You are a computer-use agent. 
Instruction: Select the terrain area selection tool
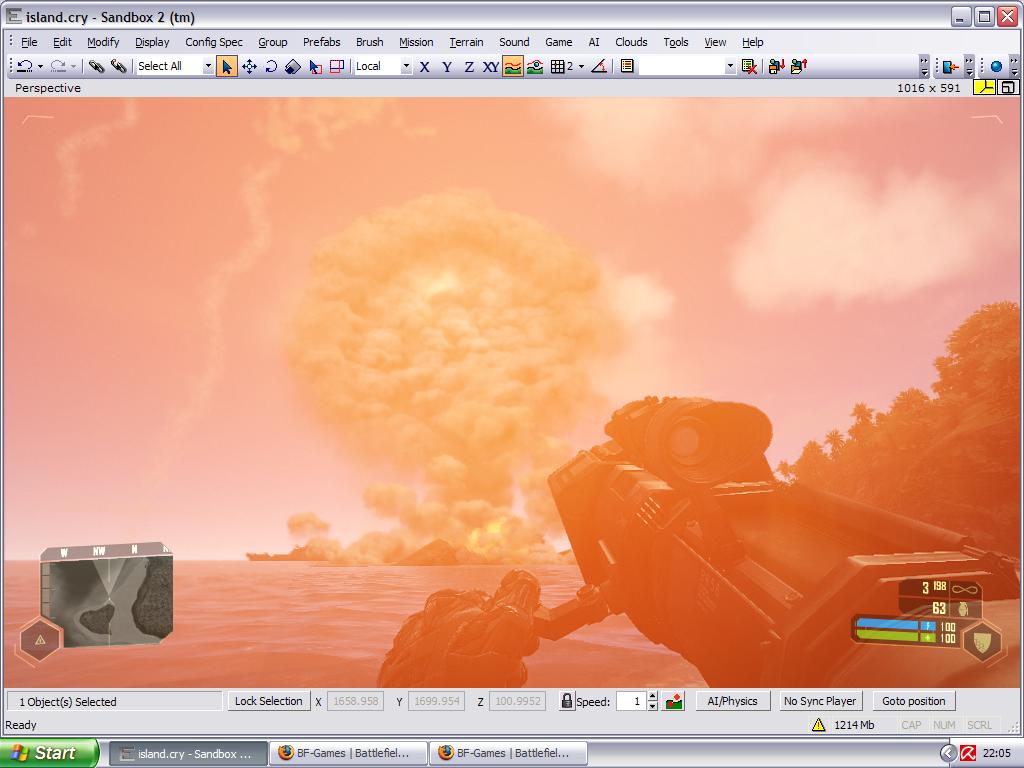coord(315,66)
